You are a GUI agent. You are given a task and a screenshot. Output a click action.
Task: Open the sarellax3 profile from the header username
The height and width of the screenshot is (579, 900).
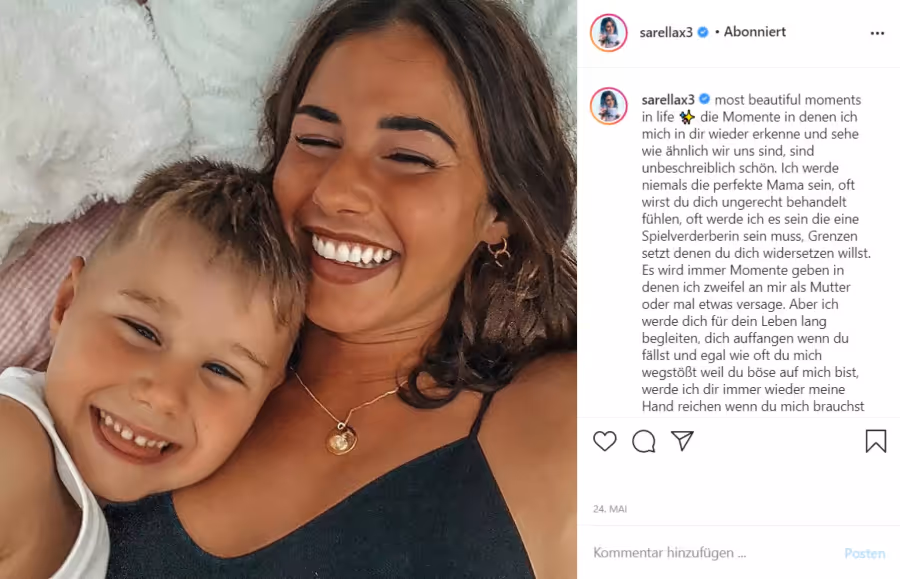coord(666,33)
